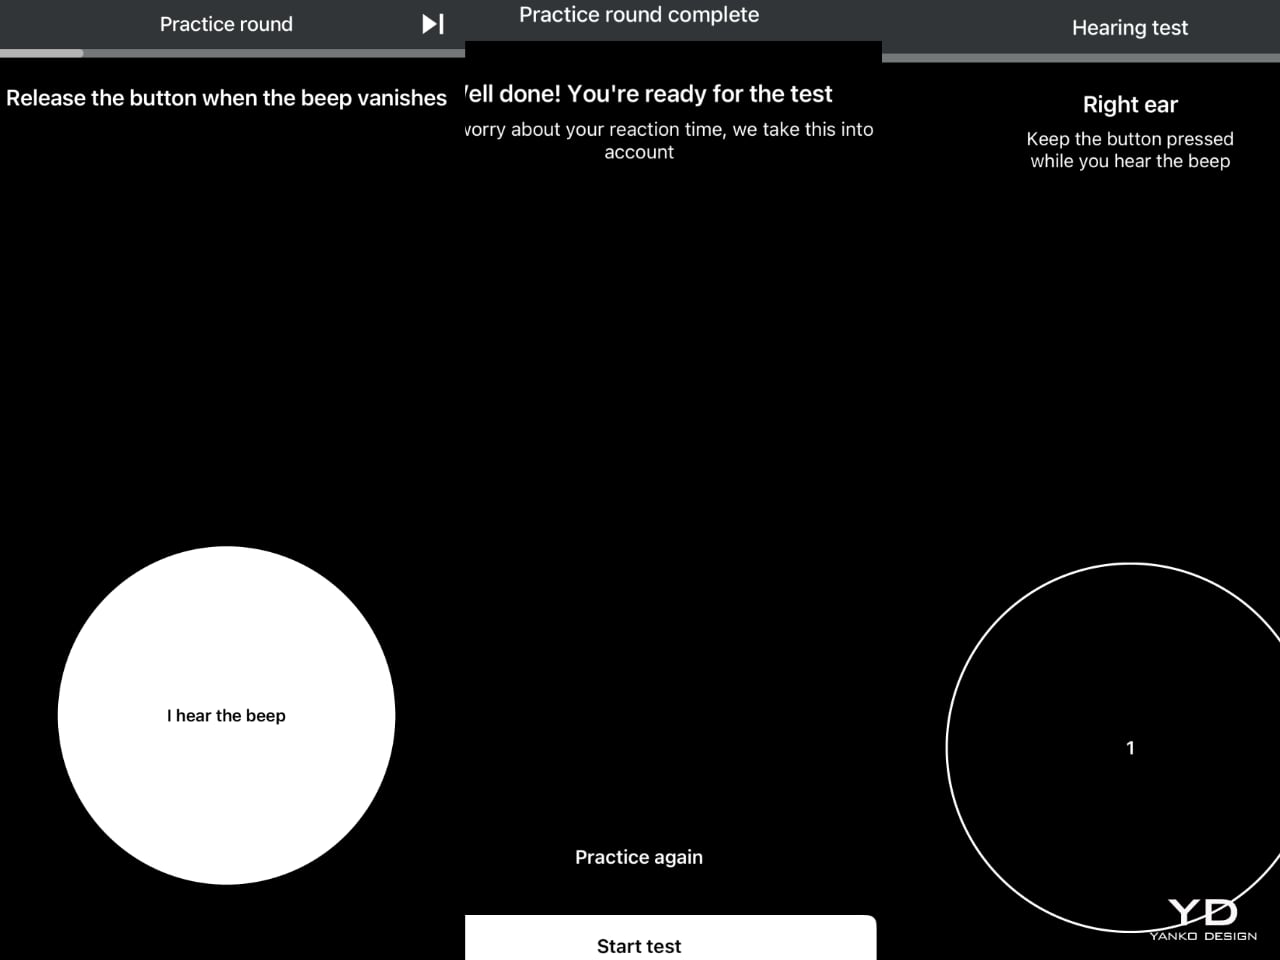This screenshot has width=1280, height=960.
Task: Select the Practice again link
Action: pos(639,857)
